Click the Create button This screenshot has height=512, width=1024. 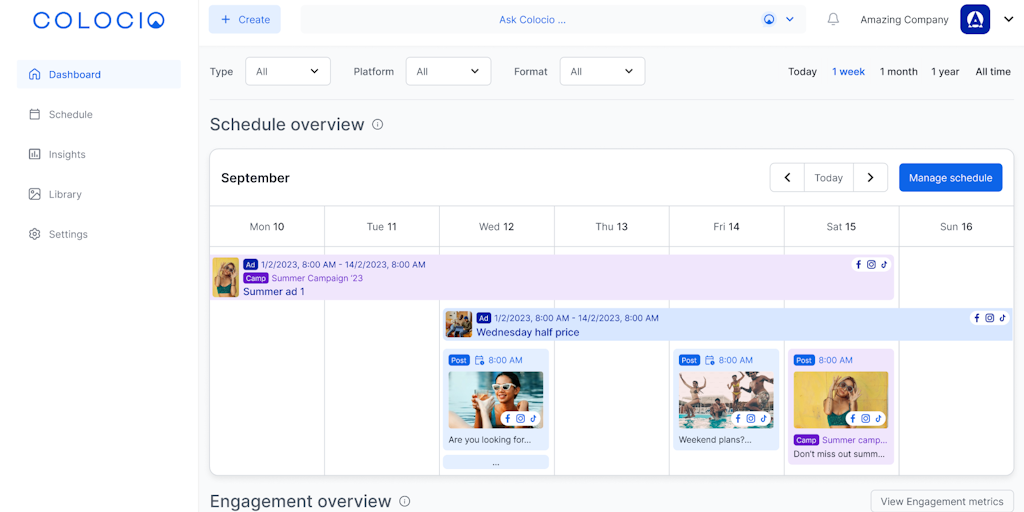pyautogui.click(x=245, y=19)
